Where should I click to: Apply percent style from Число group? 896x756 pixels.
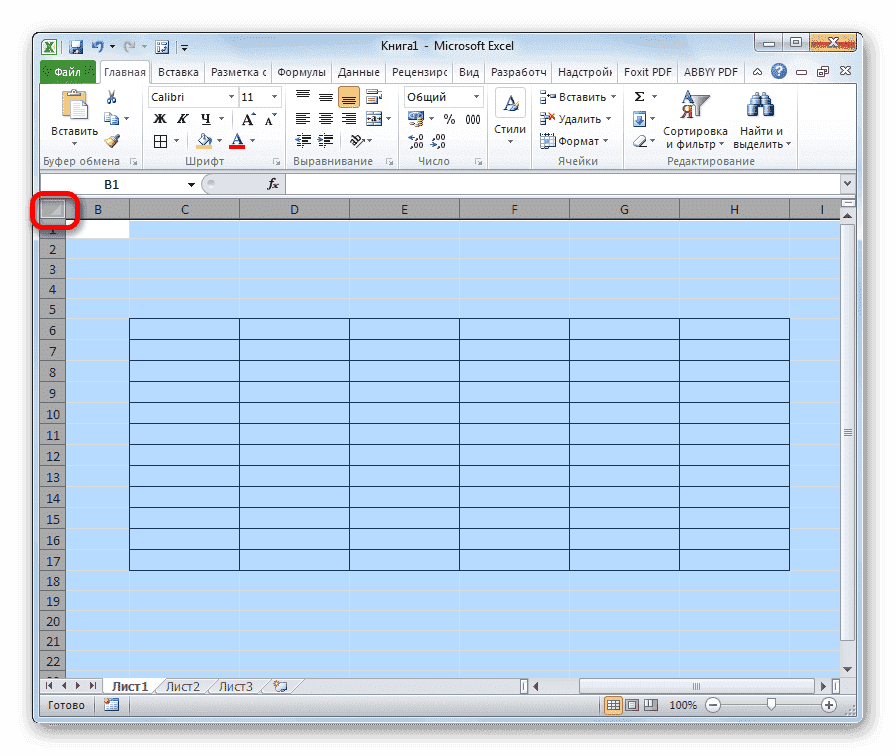point(447,119)
